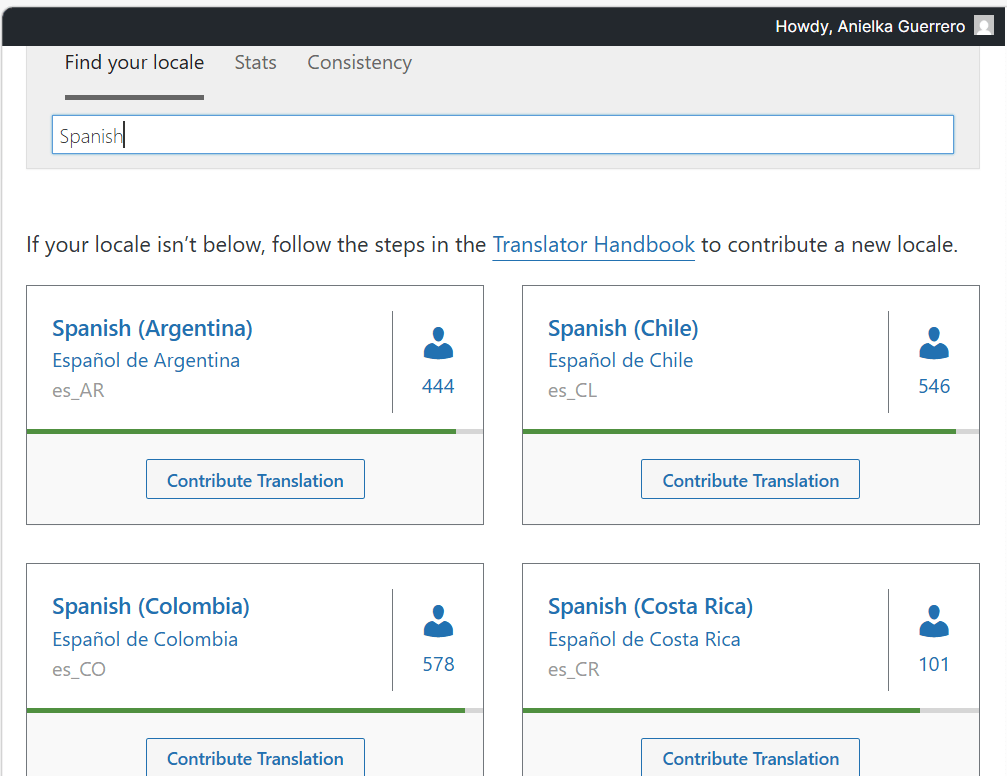Contribute Translation for Spanish (Argentina)
This screenshot has height=776, width=1007.
(x=255, y=480)
